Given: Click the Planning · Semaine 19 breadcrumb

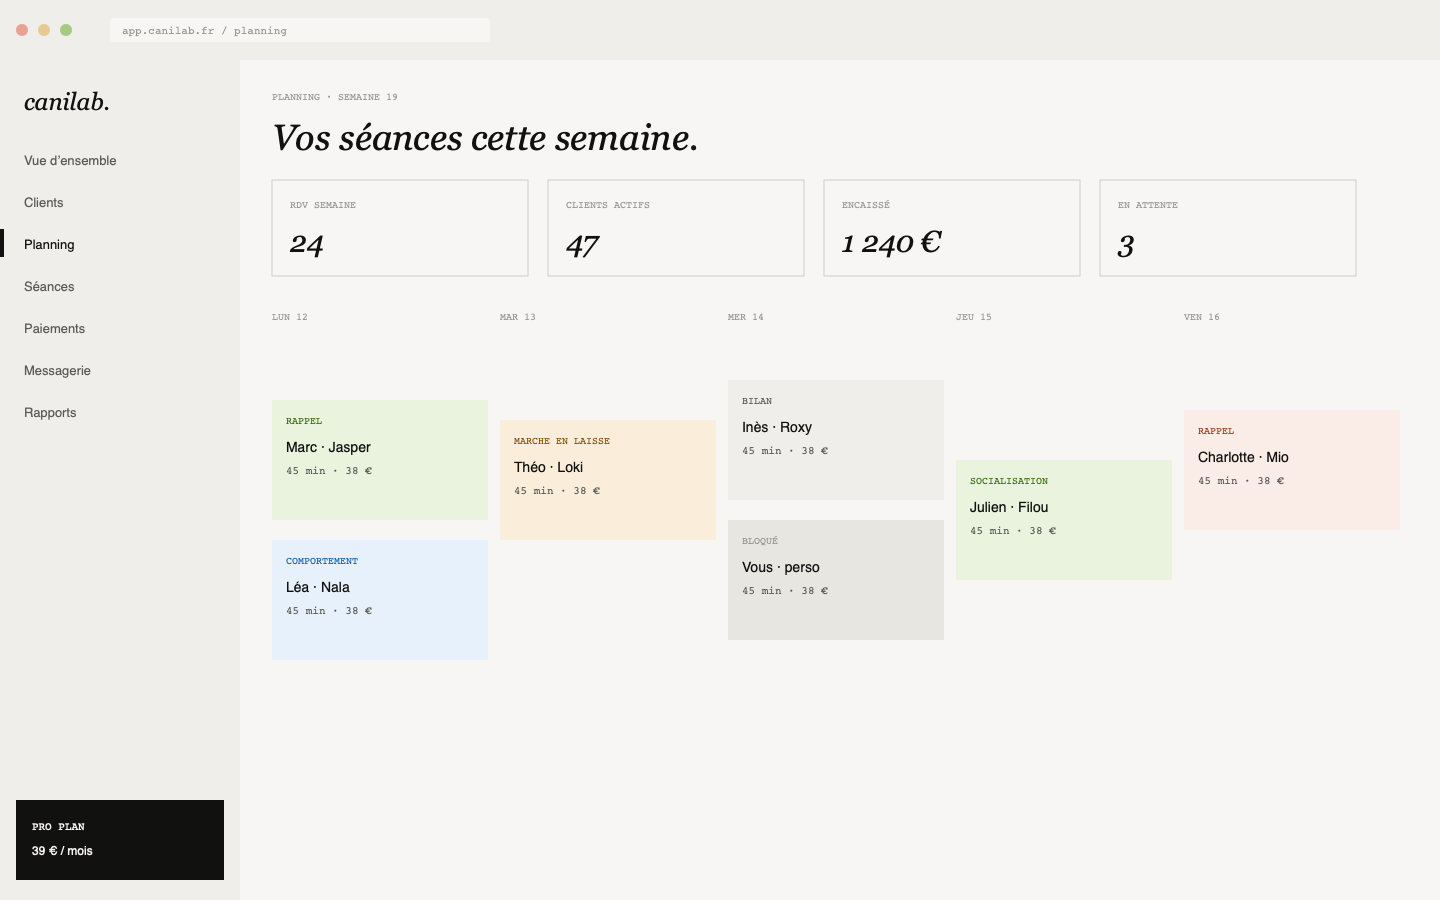Looking at the screenshot, I should pos(335,97).
